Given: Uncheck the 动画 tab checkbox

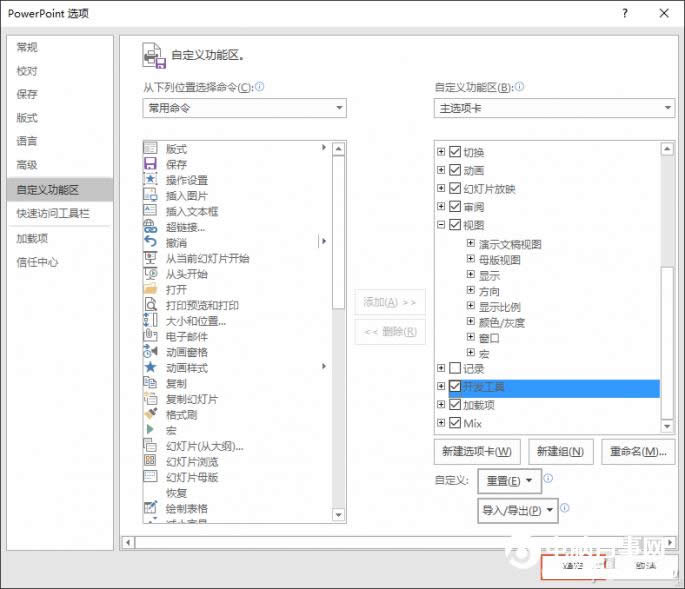Looking at the screenshot, I should [455, 171].
